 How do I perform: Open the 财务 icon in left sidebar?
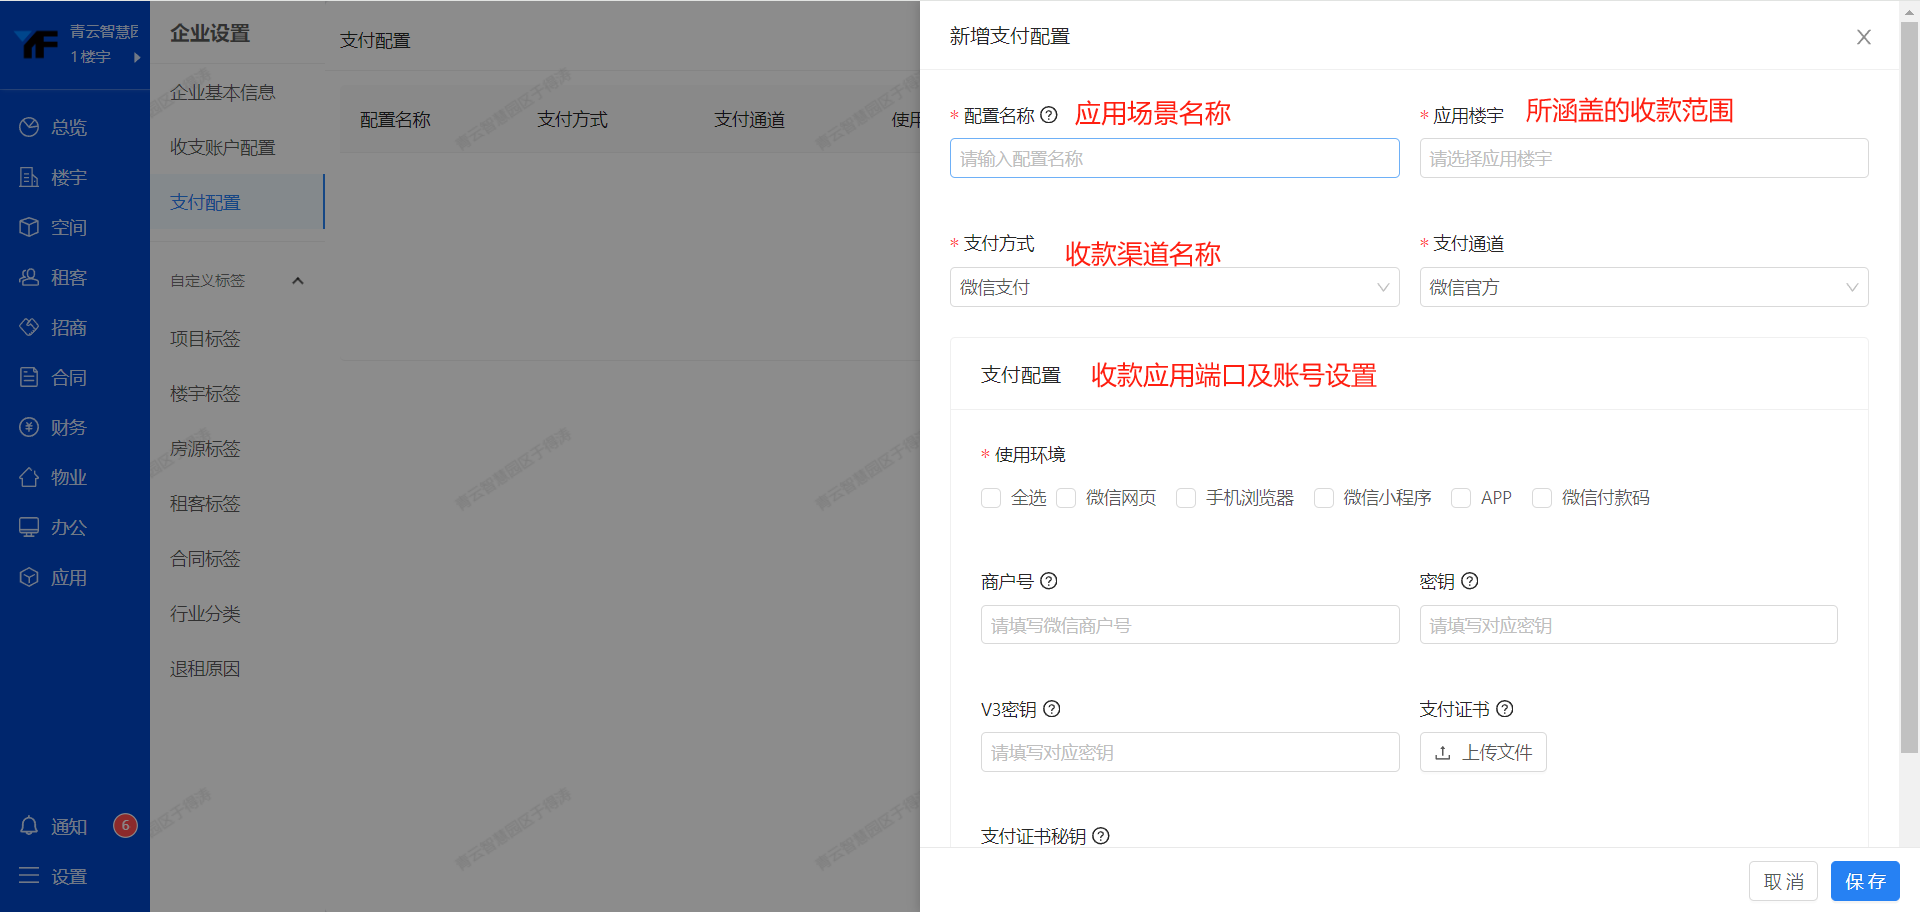[29, 428]
